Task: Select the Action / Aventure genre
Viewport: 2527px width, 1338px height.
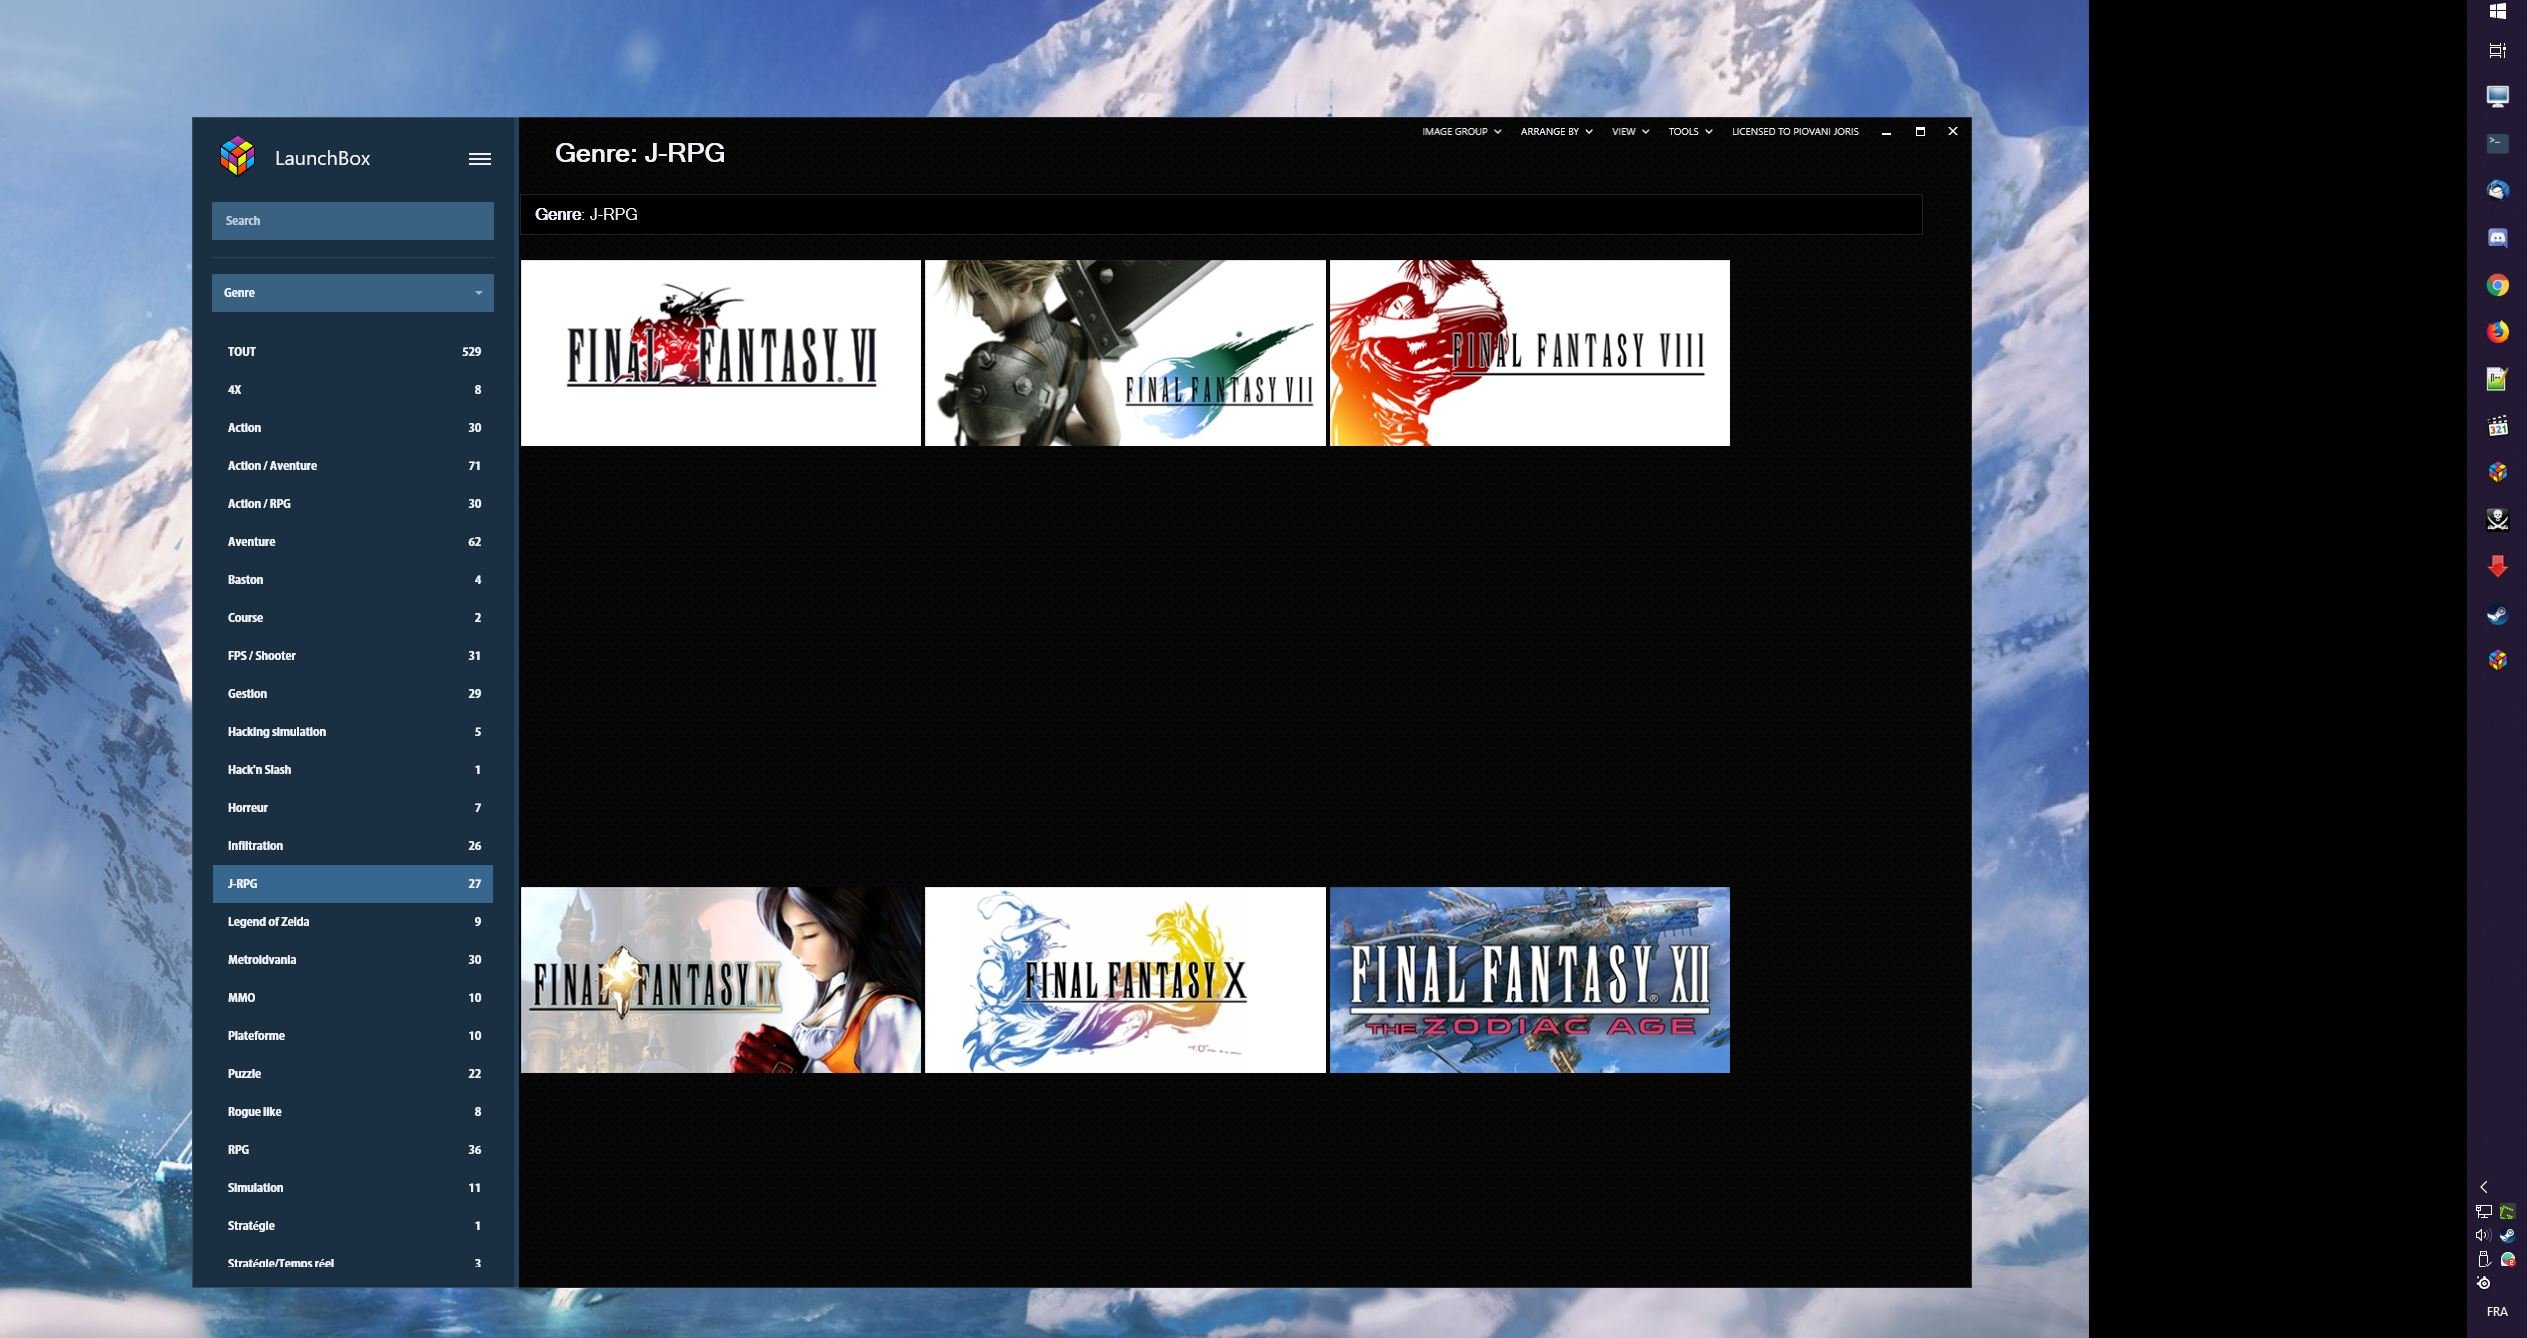Action: click(x=352, y=466)
